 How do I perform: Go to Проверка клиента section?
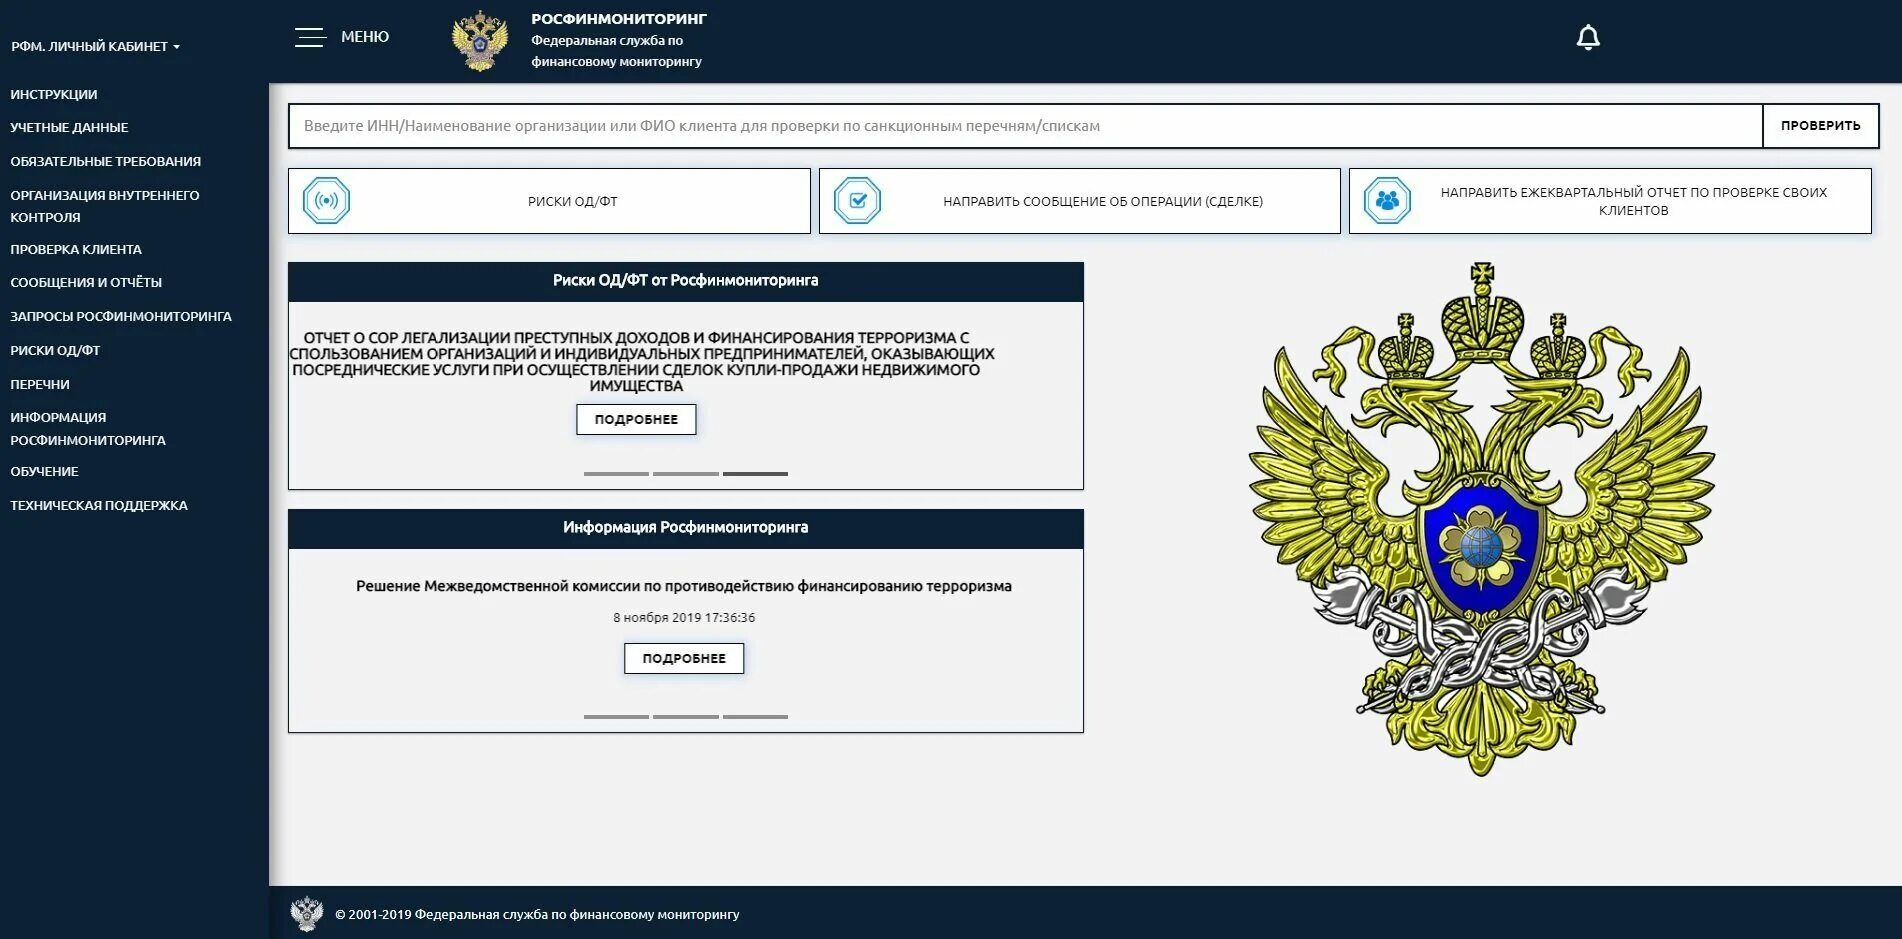76,249
